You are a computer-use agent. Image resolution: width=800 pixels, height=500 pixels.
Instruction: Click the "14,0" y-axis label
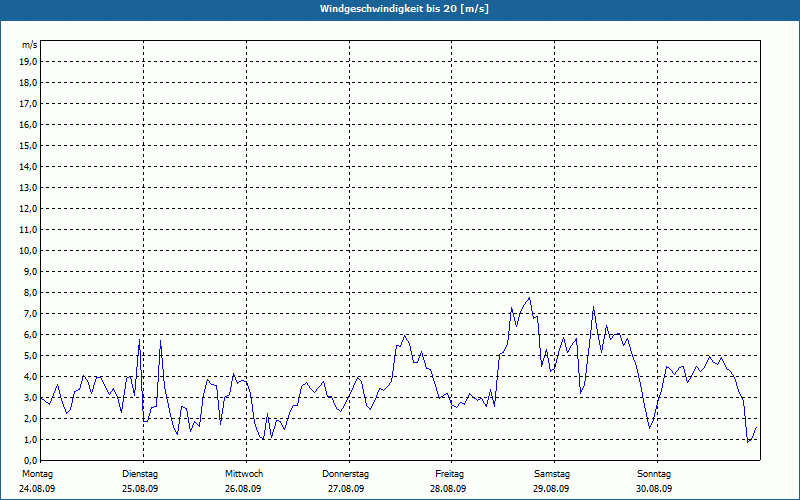(x=28, y=166)
